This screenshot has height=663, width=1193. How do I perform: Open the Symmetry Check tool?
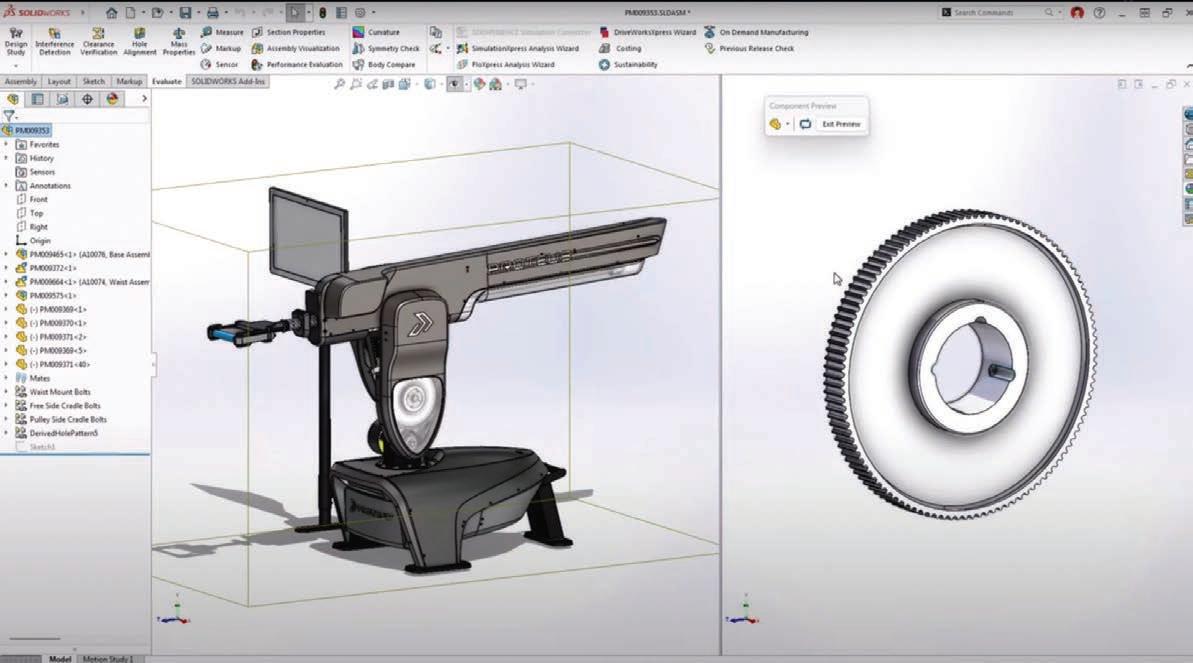click(x=386, y=48)
